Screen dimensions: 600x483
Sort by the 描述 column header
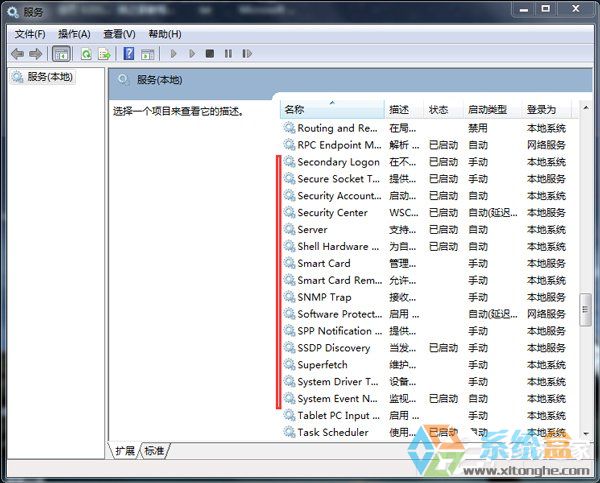(x=404, y=110)
